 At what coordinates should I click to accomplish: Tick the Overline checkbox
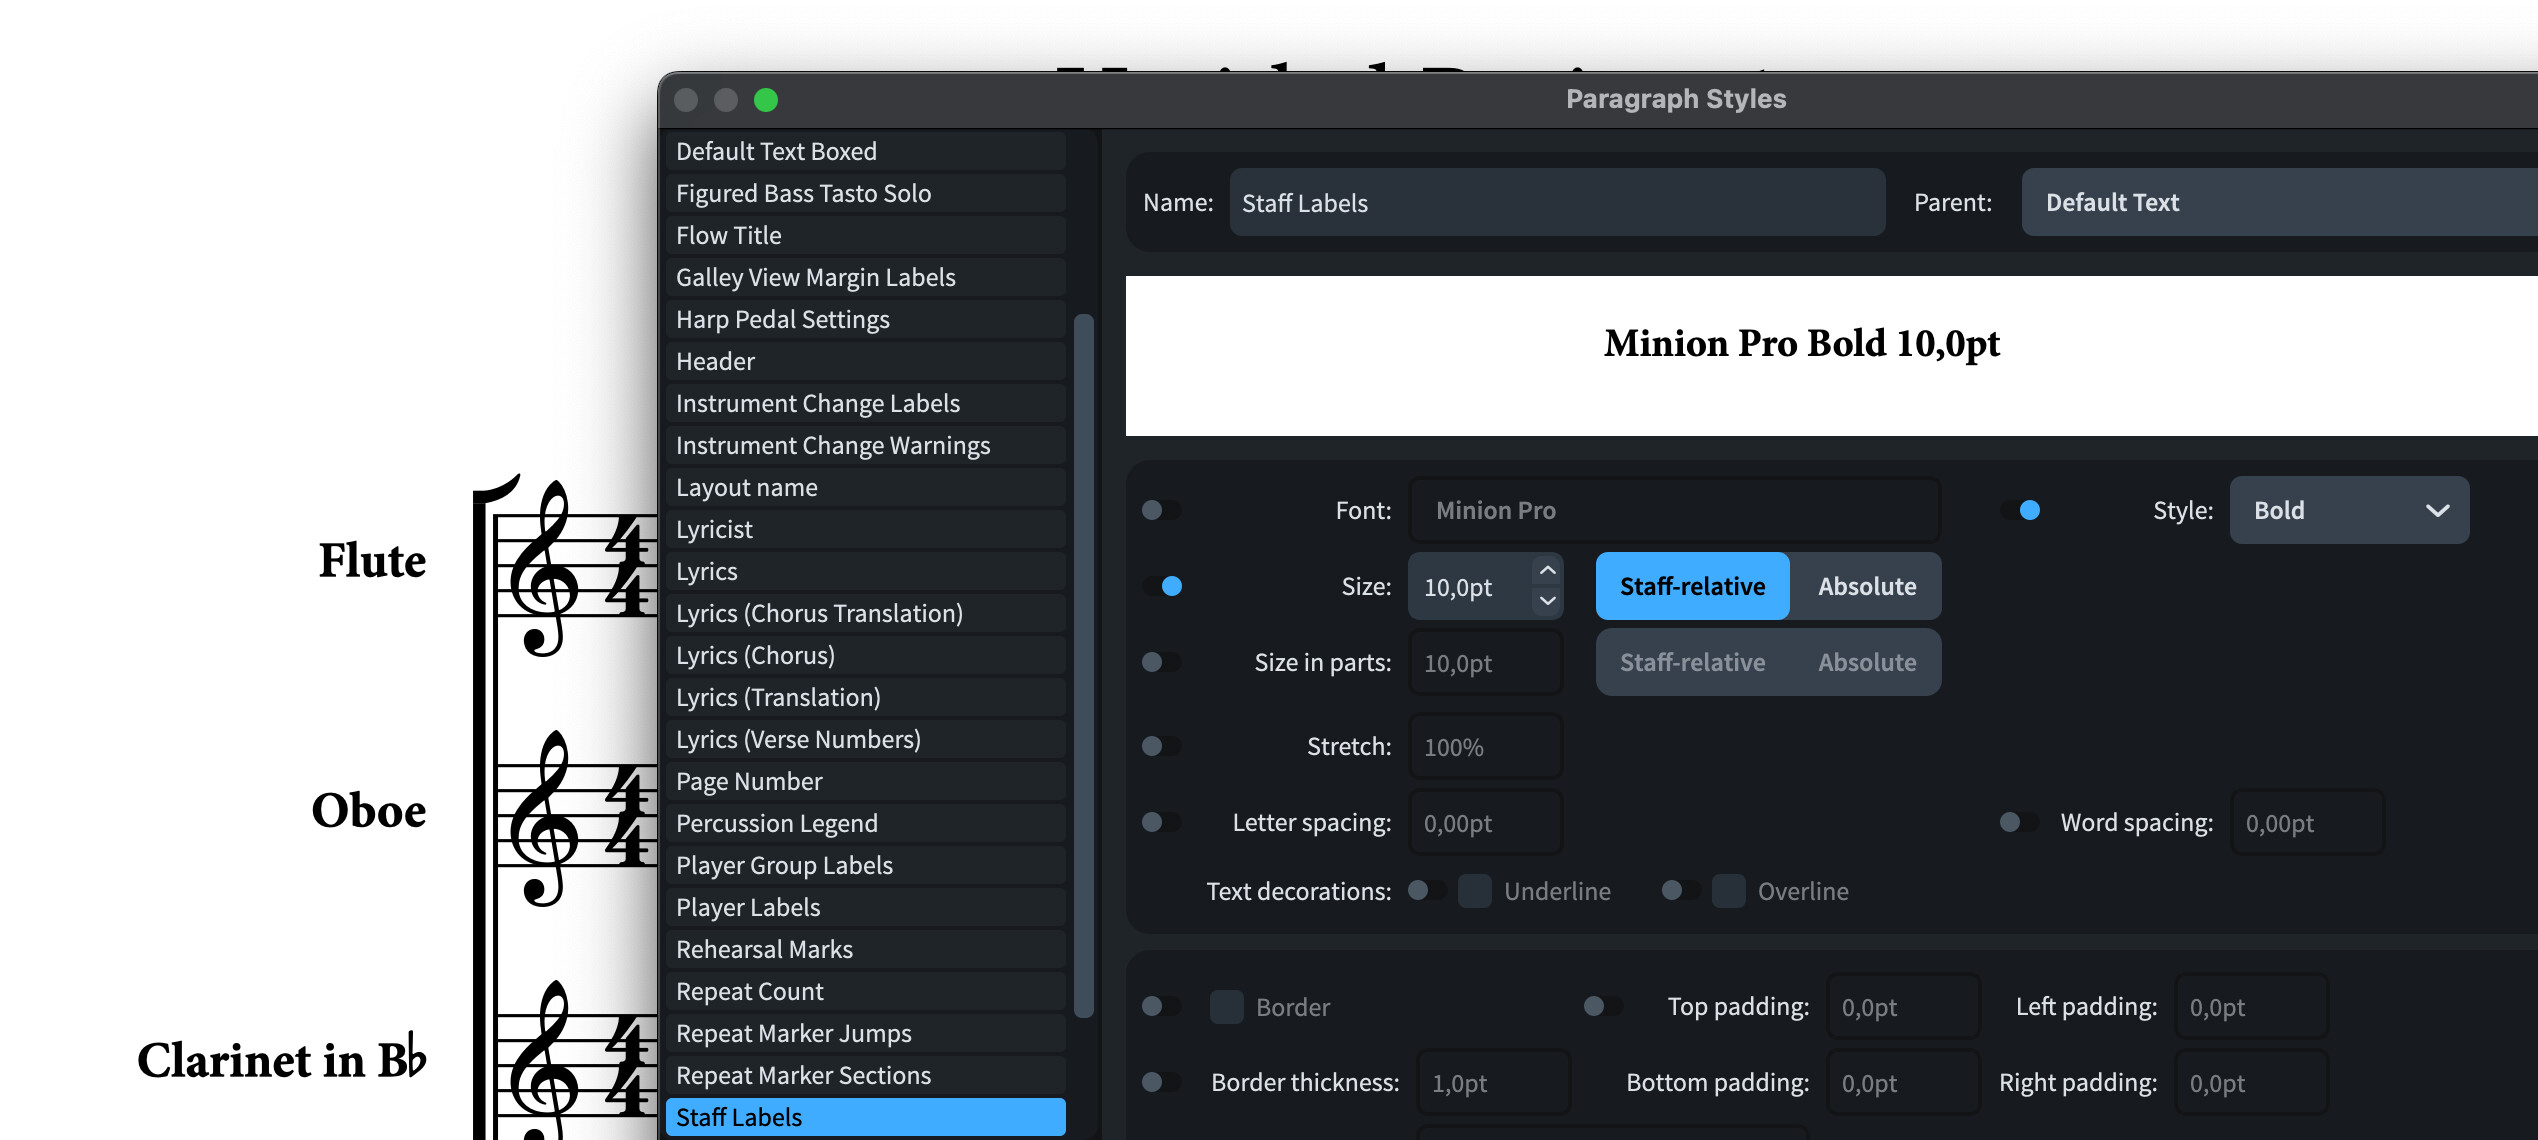tap(1728, 891)
